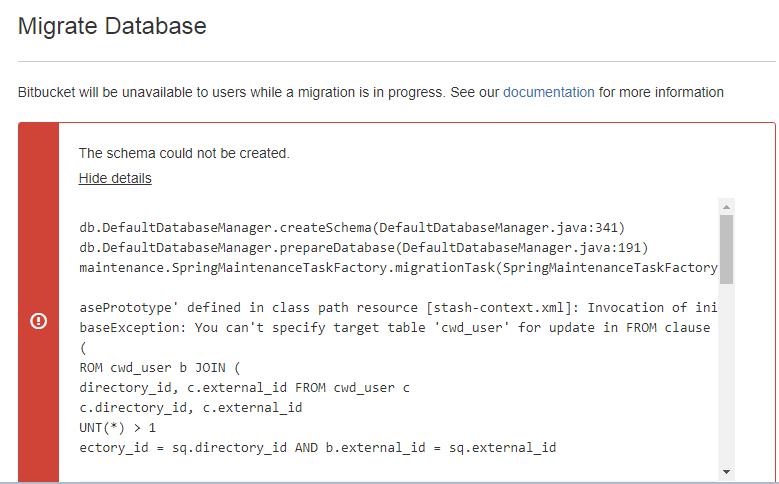The image size is (779, 484).
Task: Click the 'cwd_user' for update error line
Action: [395, 327]
